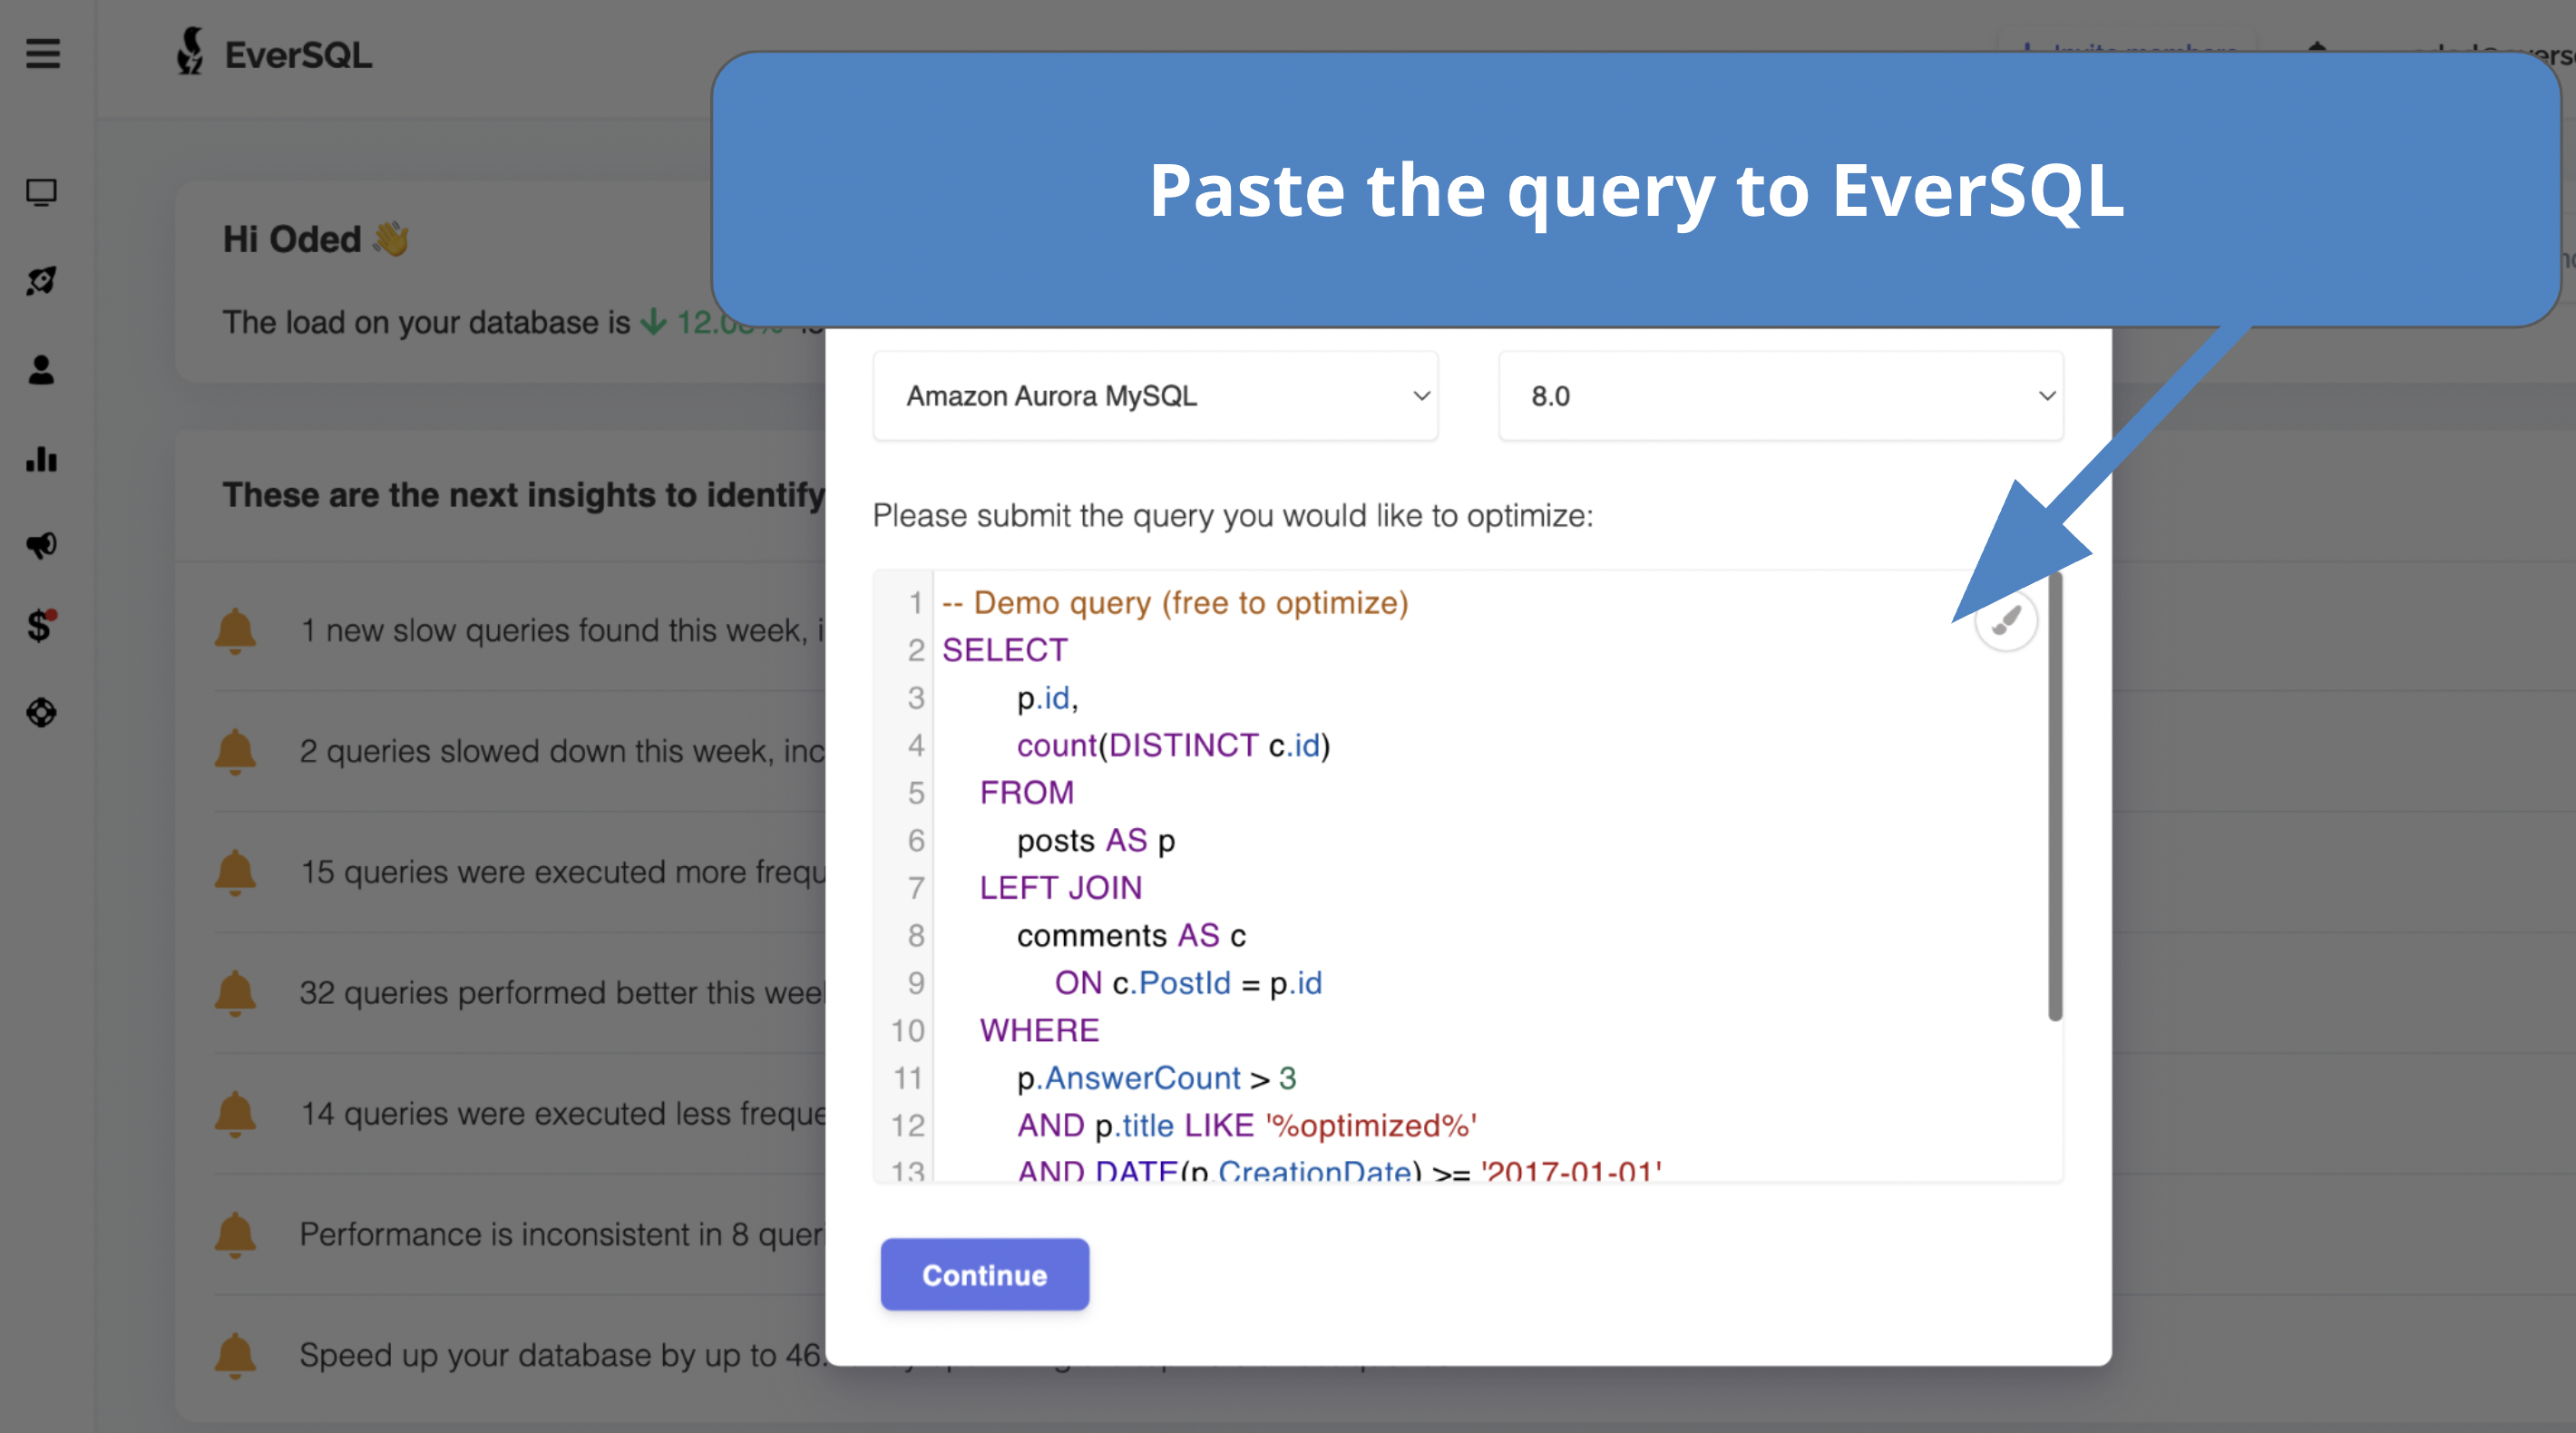Viewport: 2576px width, 1433px height.
Task: Click inside the SQL query editor
Action: point(1467,877)
